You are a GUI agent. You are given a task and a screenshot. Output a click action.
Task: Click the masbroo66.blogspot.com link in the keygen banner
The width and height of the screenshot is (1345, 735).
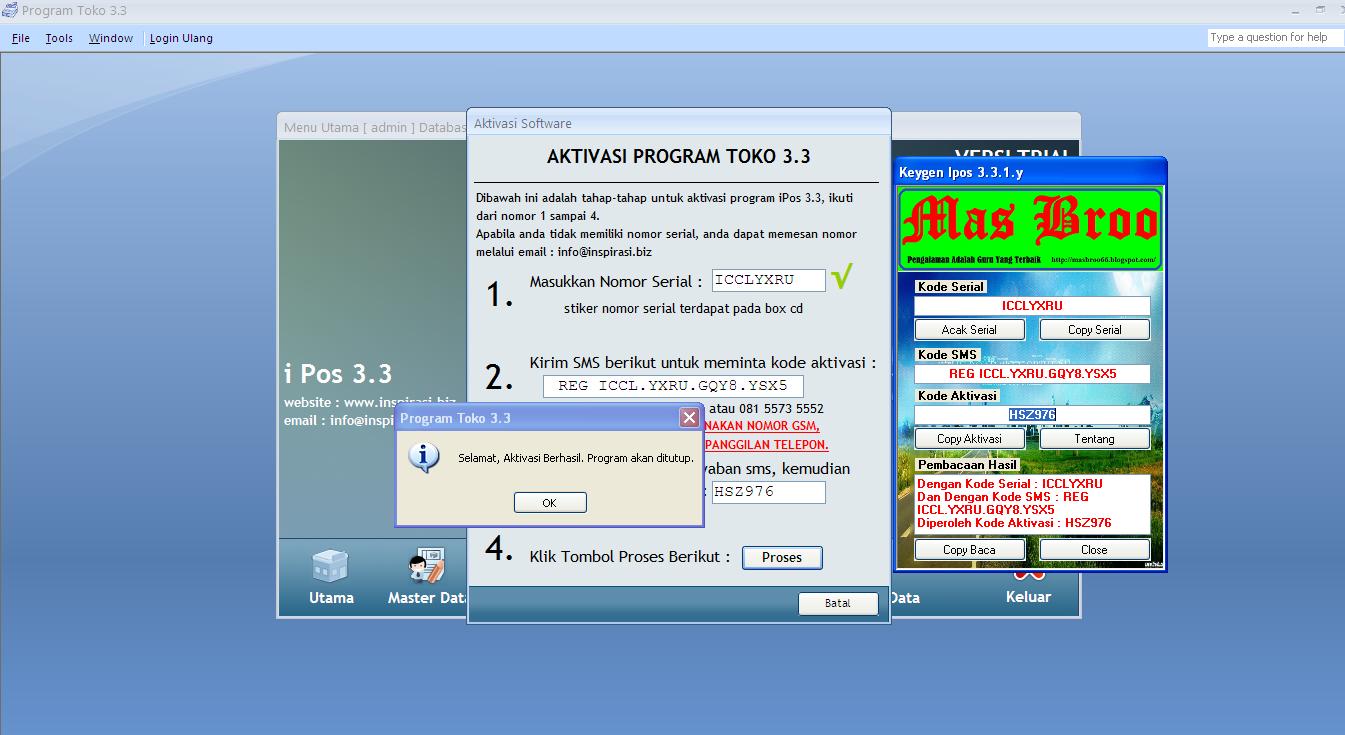(x=1104, y=260)
